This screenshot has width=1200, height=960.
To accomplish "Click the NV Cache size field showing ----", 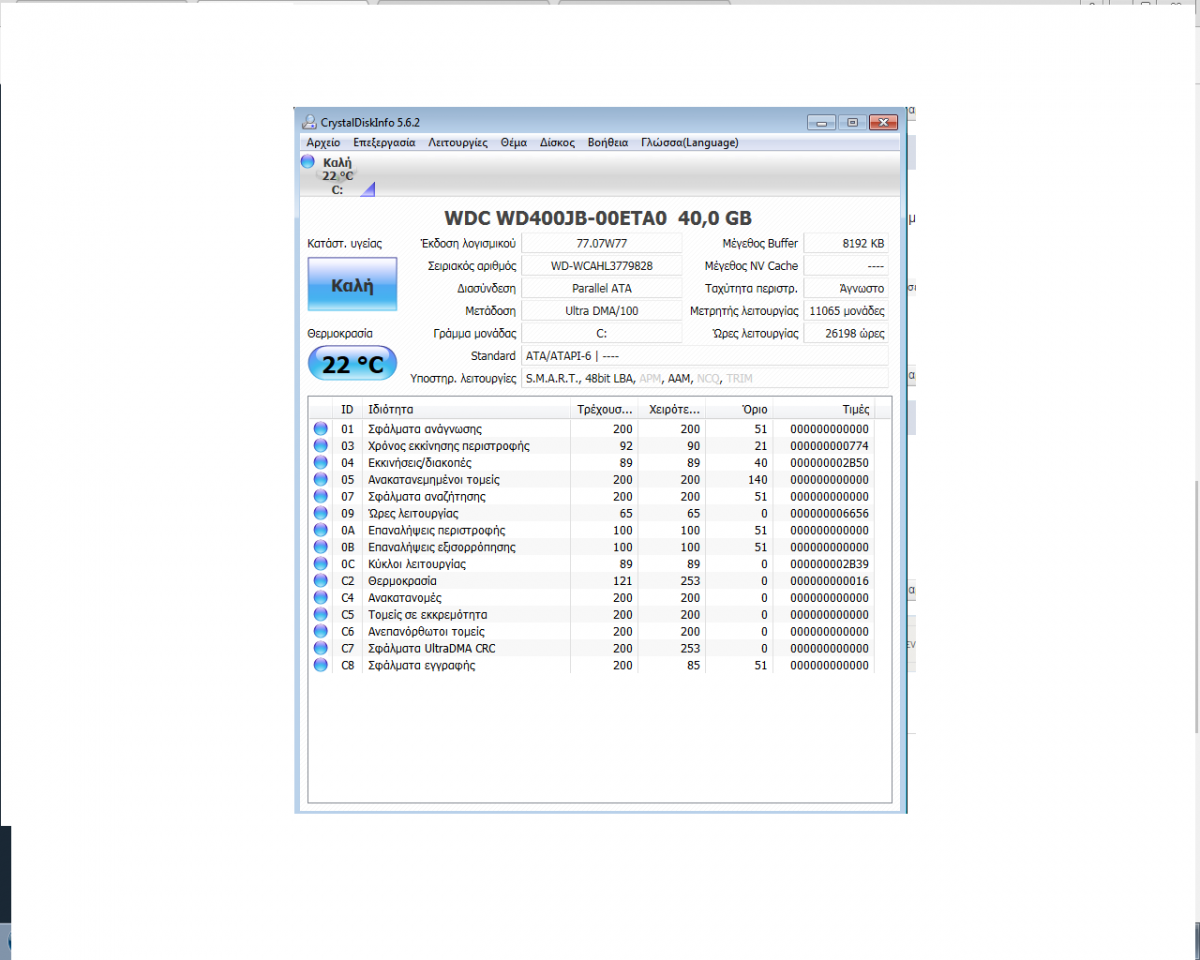I will (846, 266).
